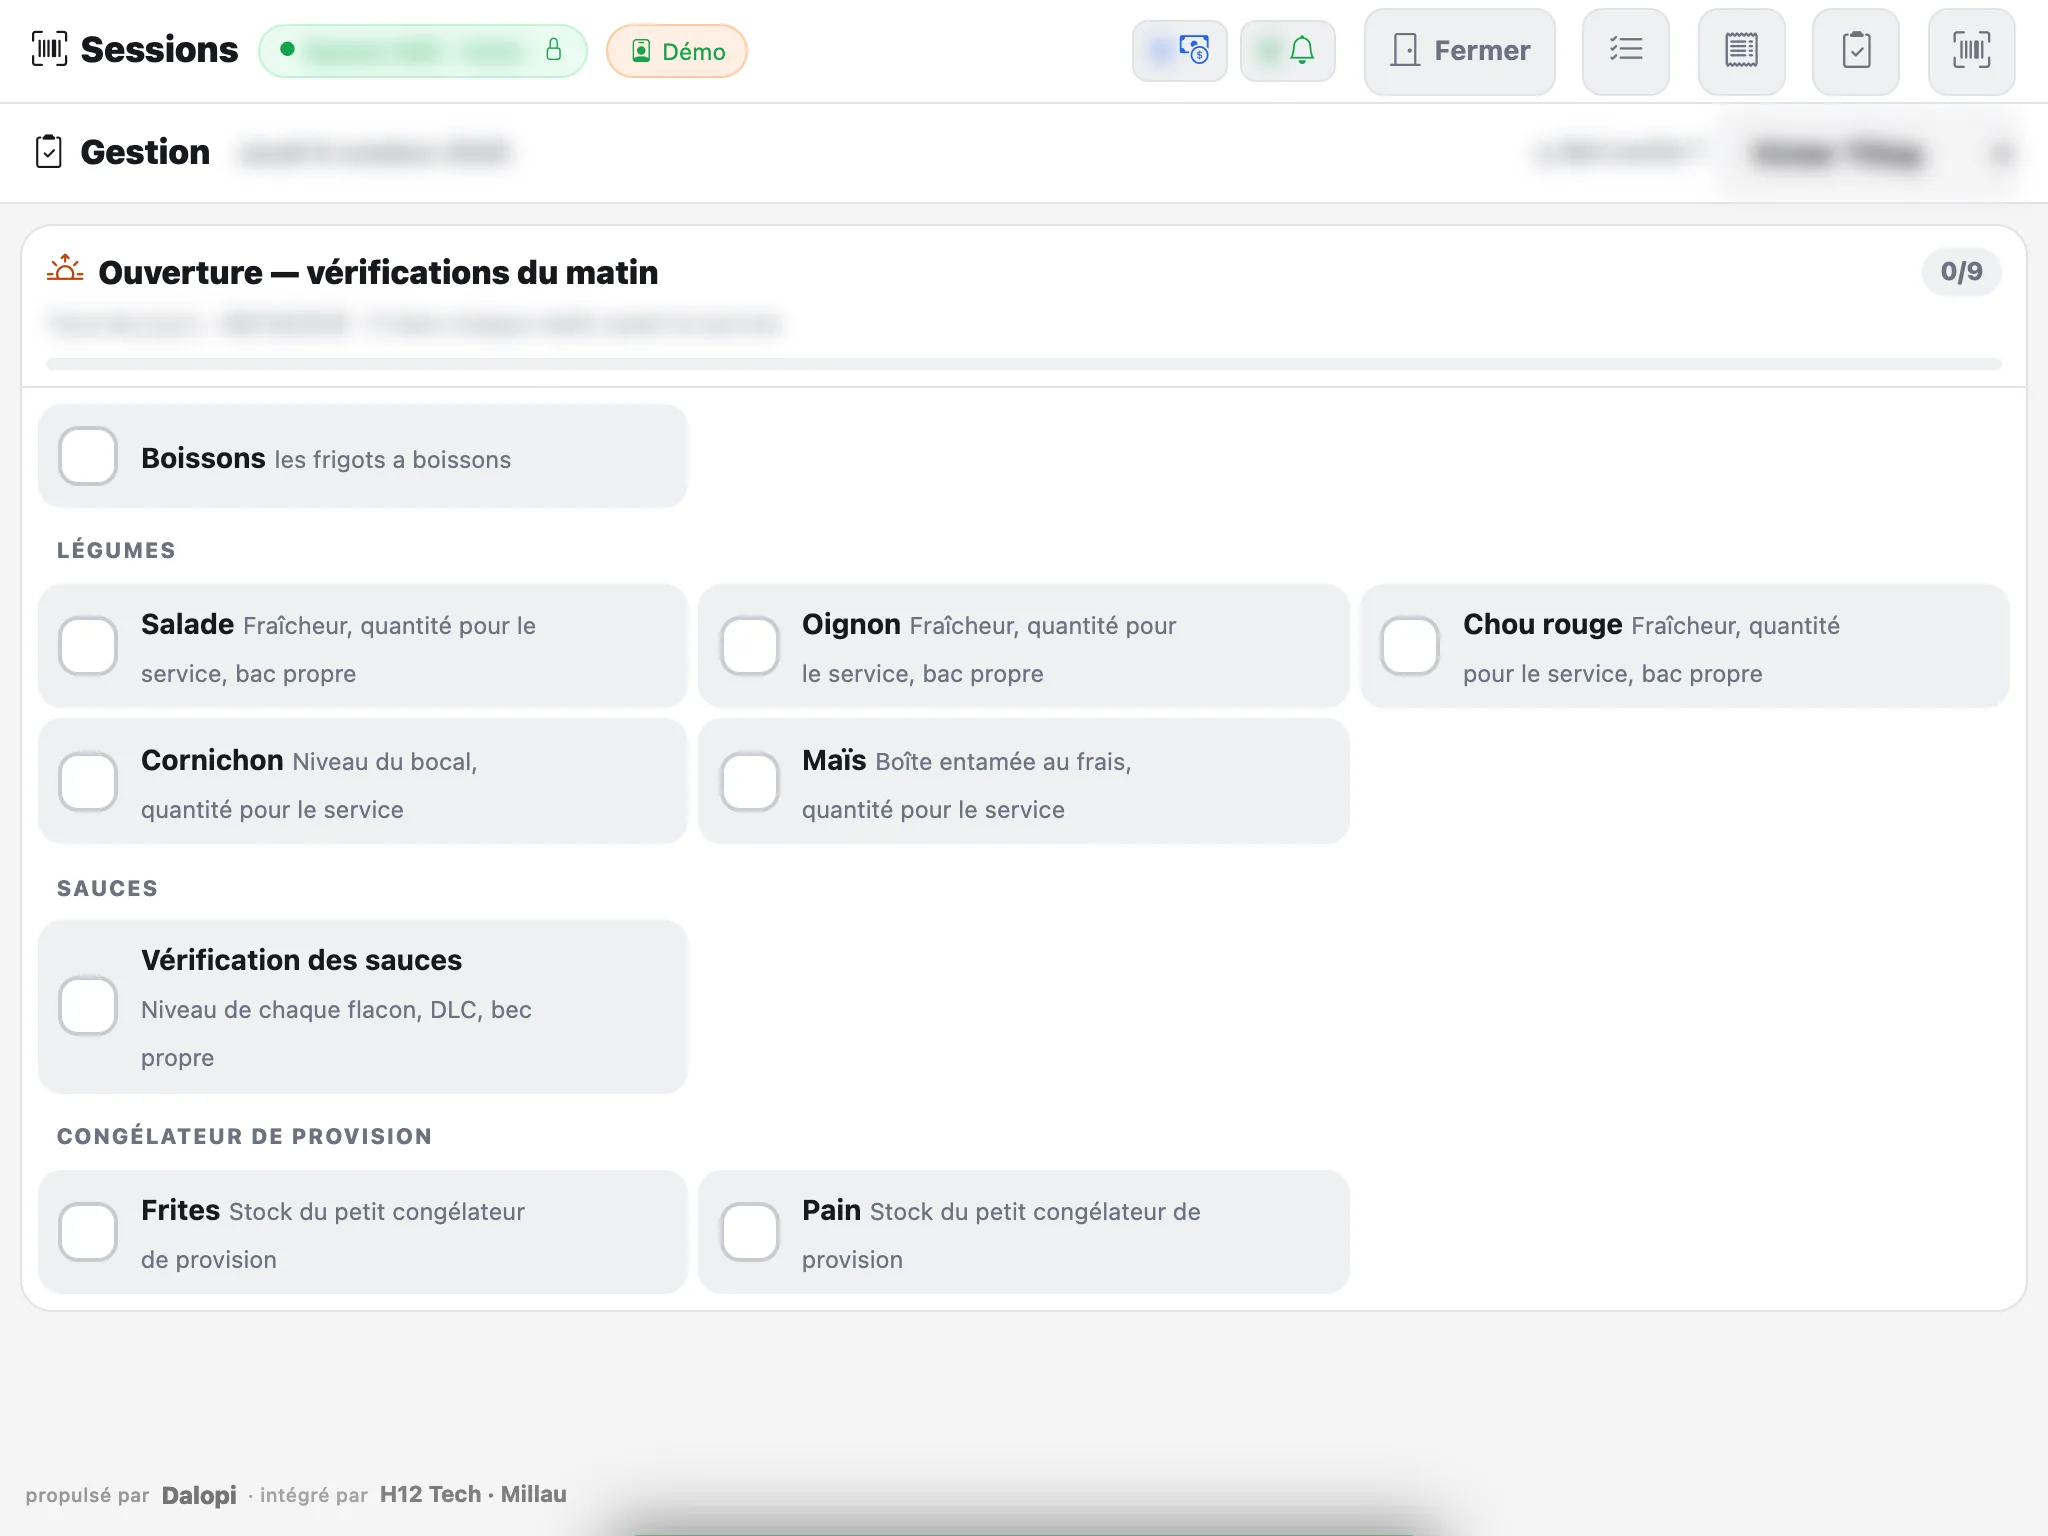Screen dimensions: 2048x1536
Task: Check Vérification des sauces box
Action: click(88, 1006)
